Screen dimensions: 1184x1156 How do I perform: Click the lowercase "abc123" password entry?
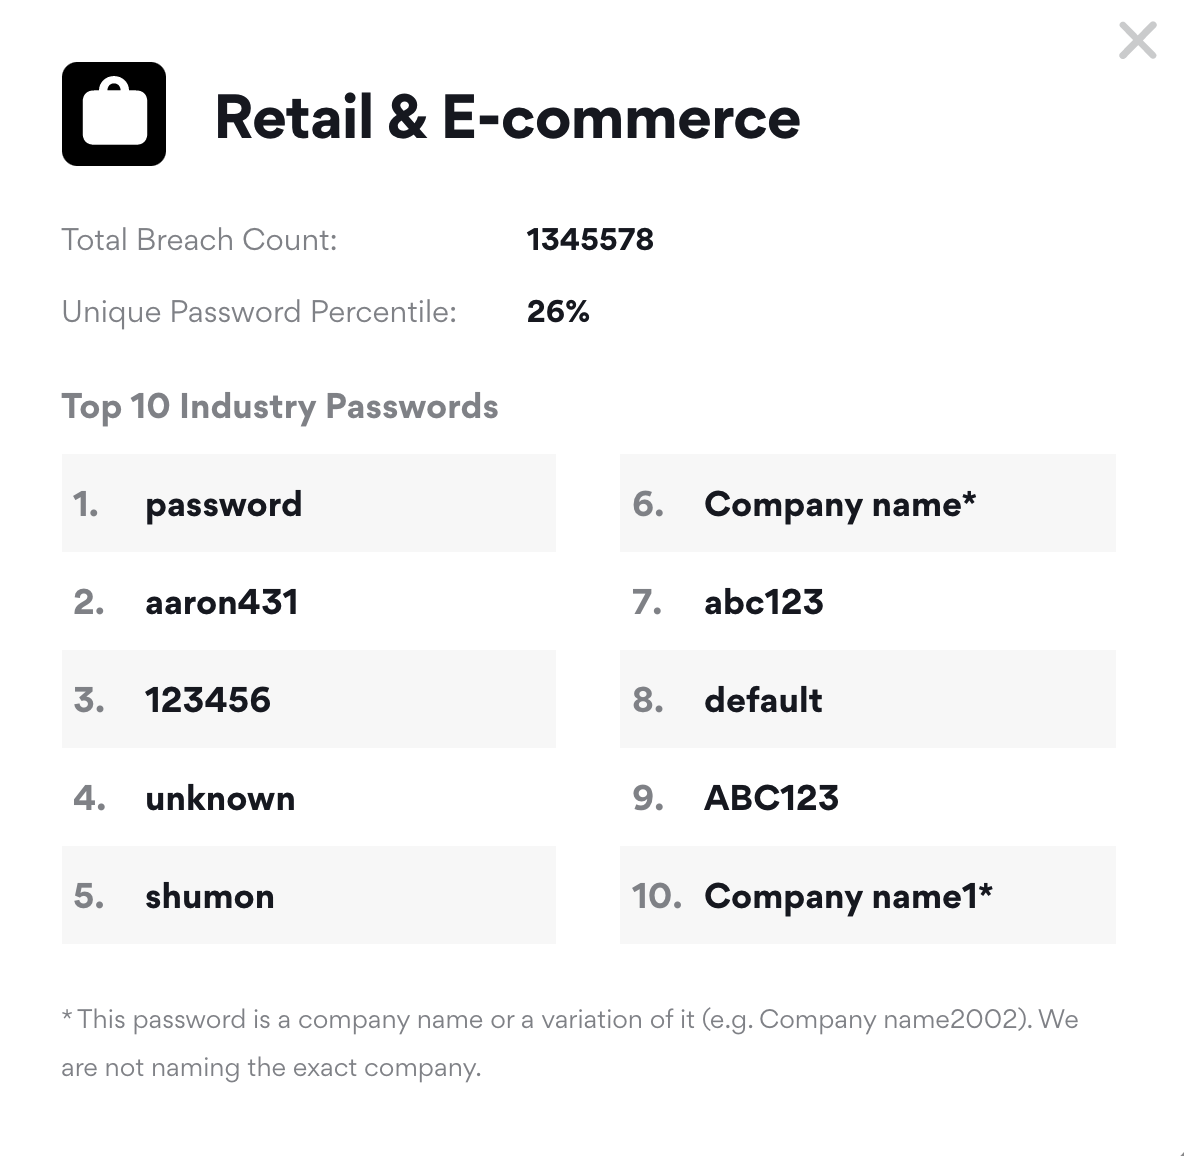pos(764,602)
